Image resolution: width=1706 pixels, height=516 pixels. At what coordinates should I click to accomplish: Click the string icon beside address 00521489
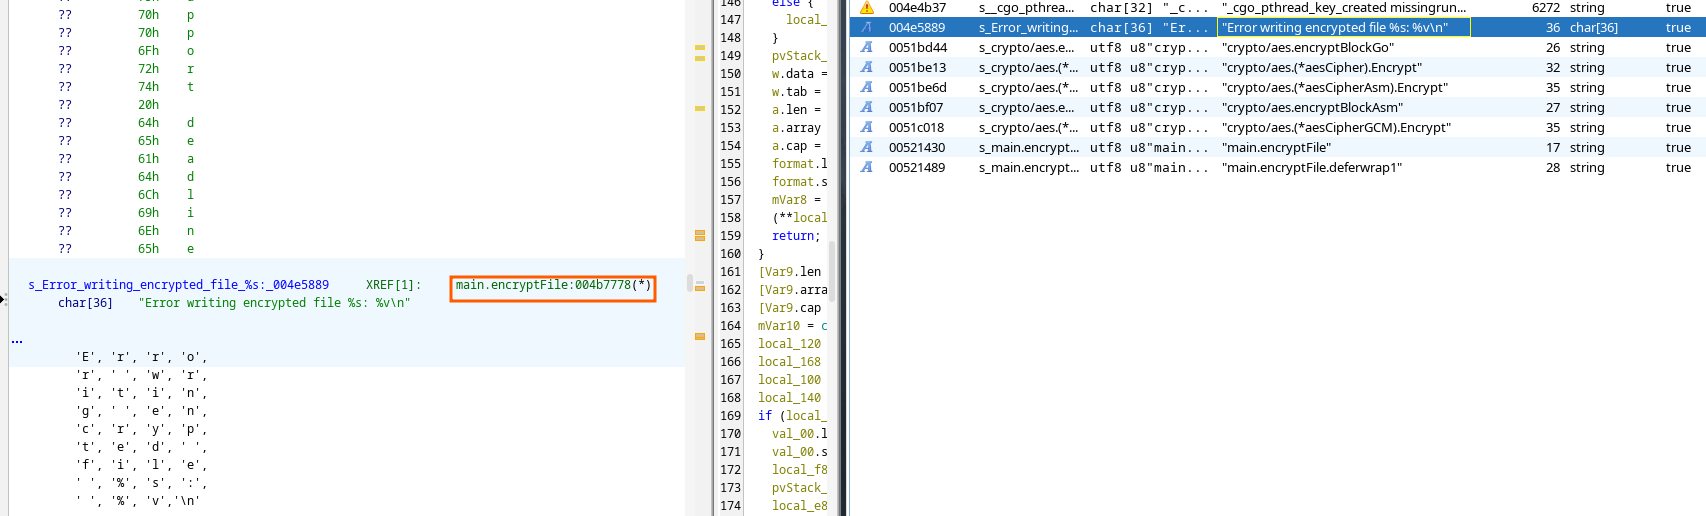pos(867,168)
